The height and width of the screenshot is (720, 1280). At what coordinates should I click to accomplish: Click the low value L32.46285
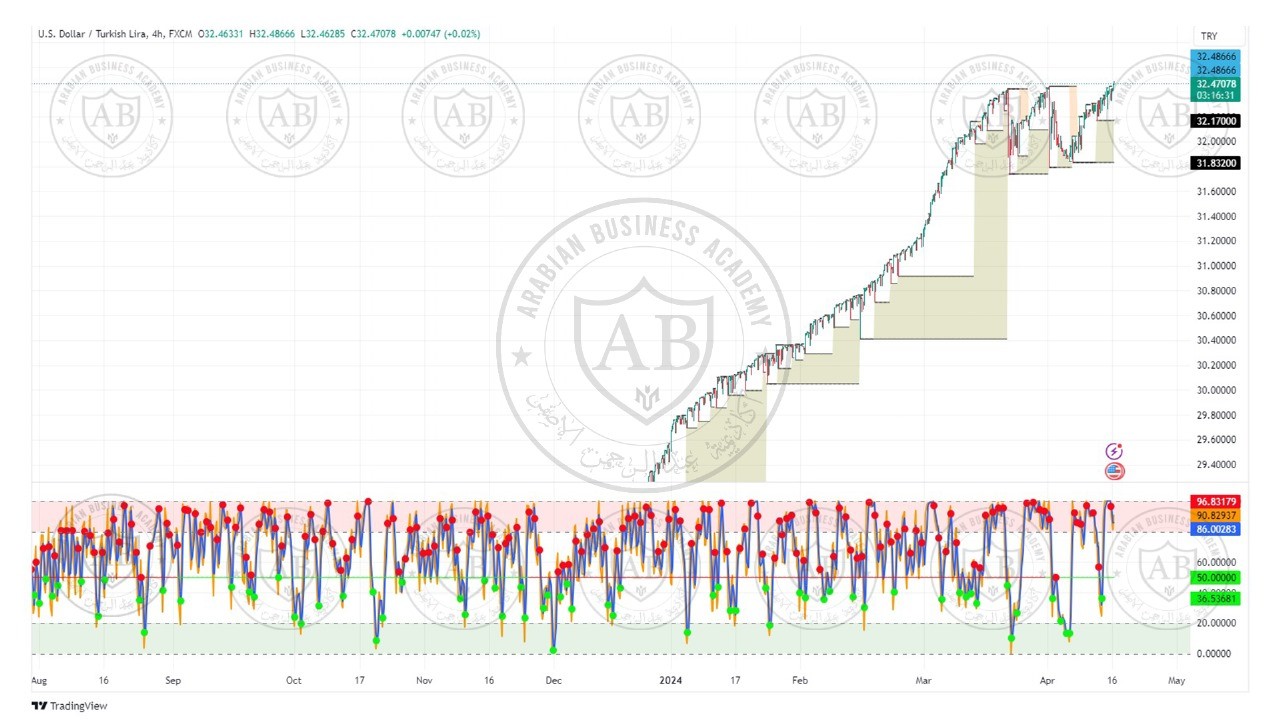323,34
